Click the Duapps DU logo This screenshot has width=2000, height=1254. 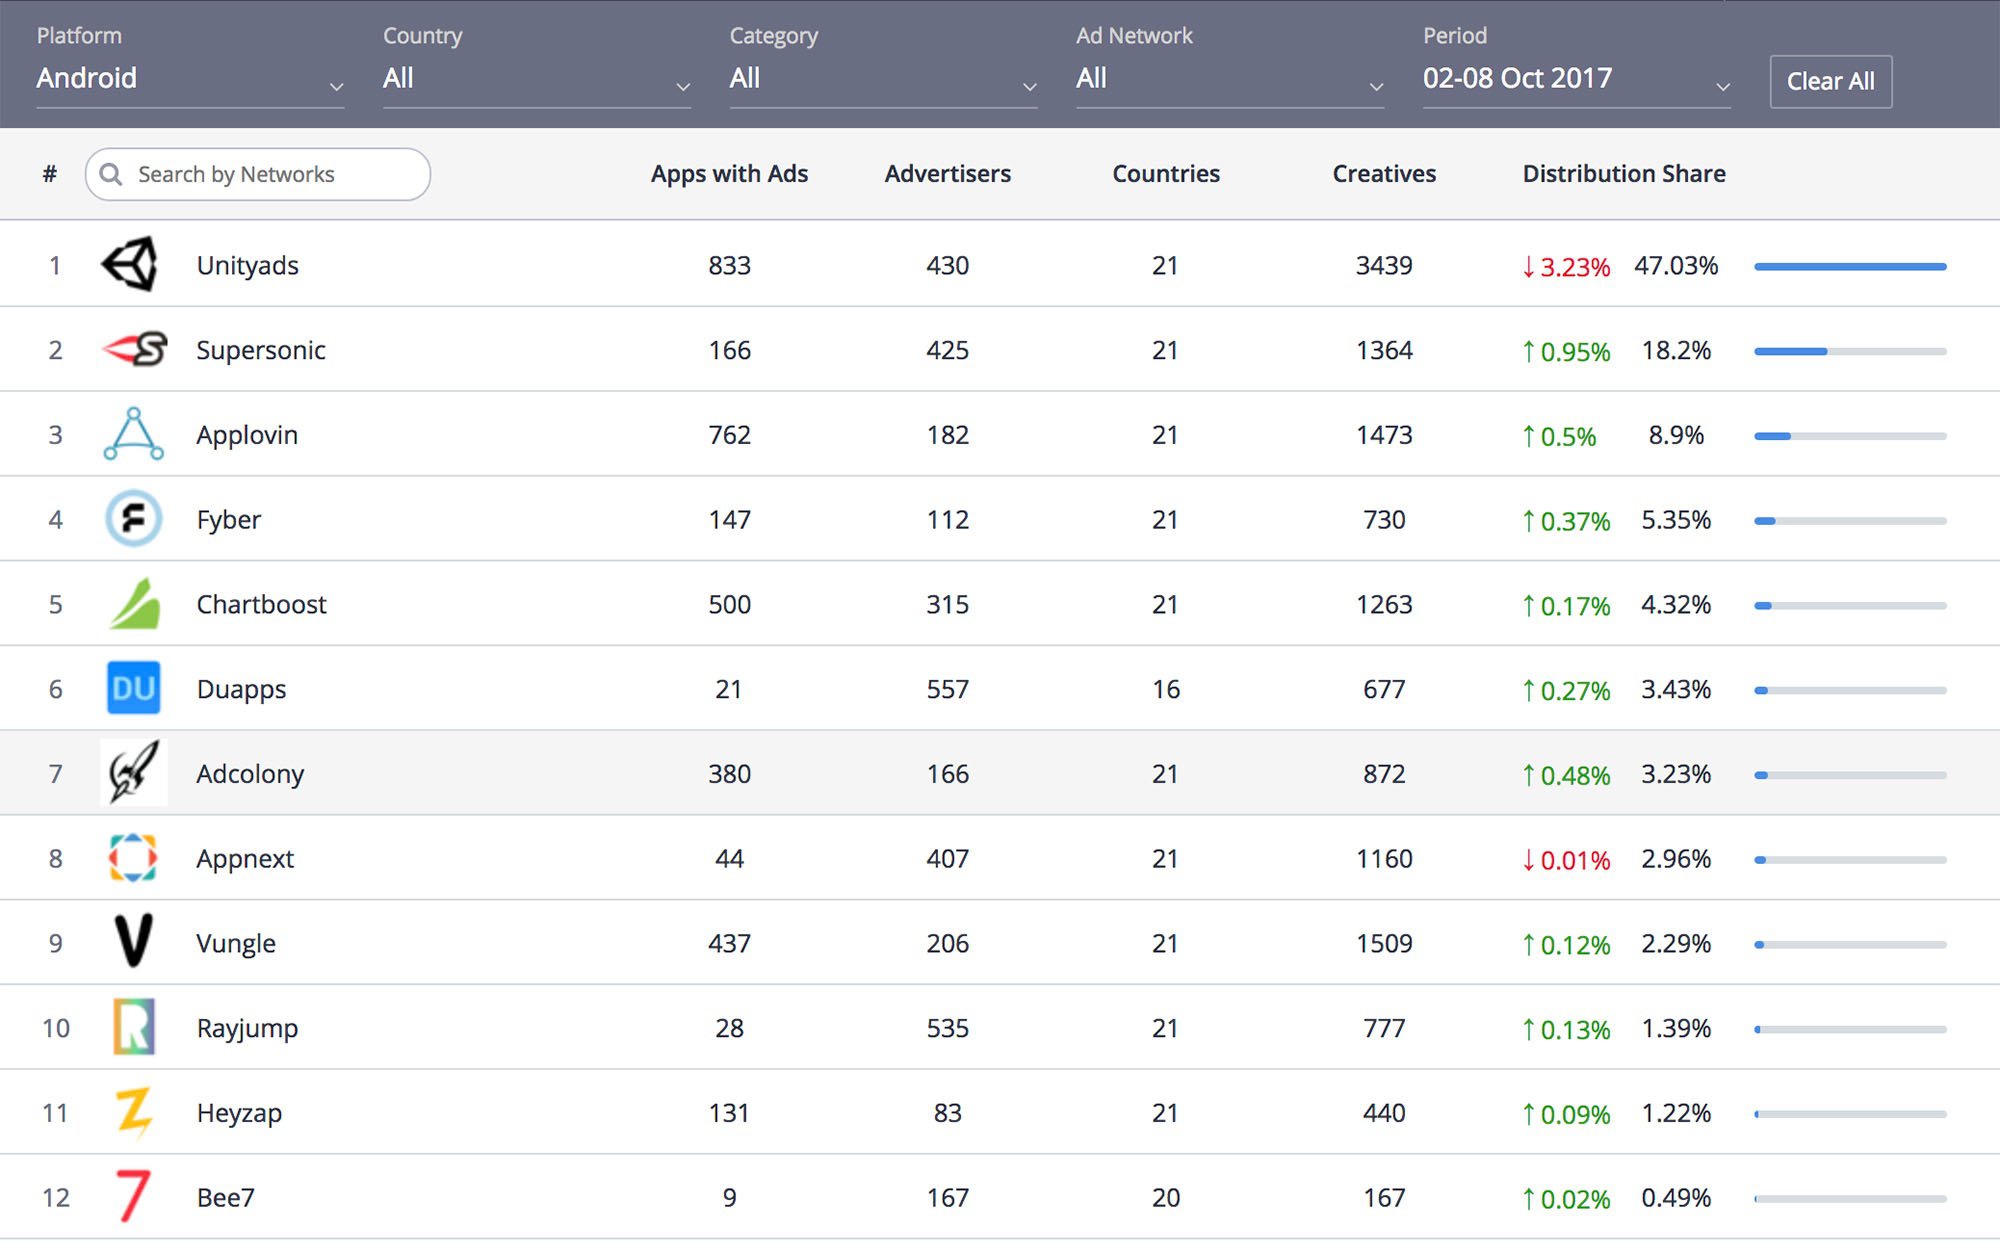134,688
